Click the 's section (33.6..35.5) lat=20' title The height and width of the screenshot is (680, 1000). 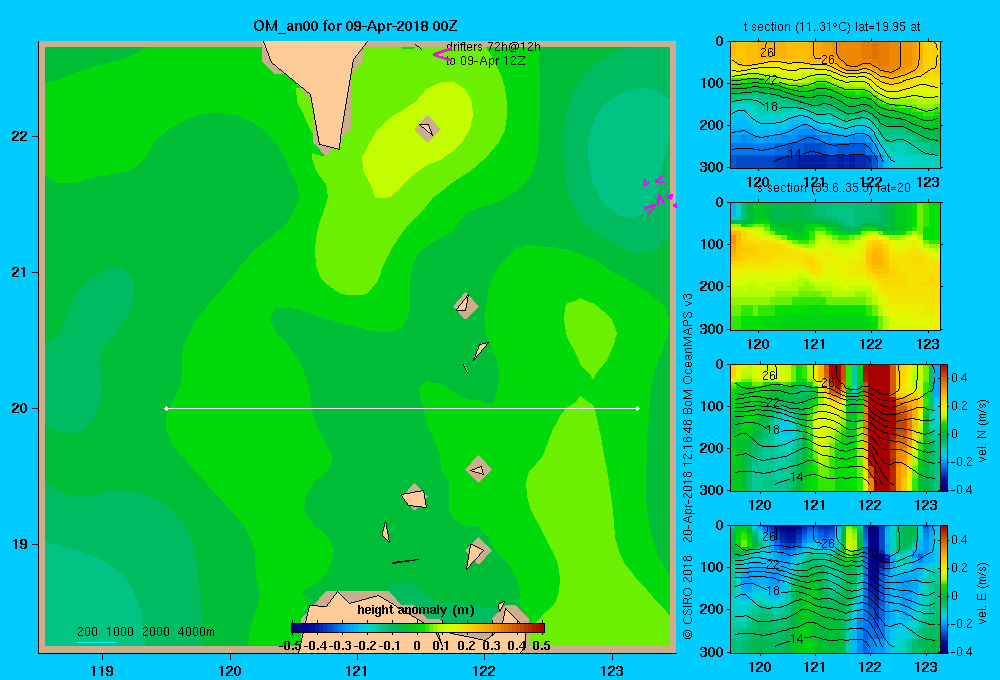834,188
